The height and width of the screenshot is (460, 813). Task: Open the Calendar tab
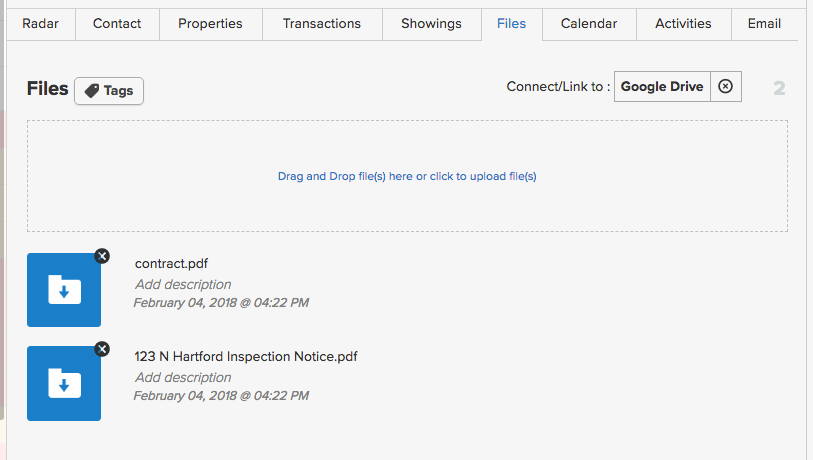pyautogui.click(x=589, y=24)
